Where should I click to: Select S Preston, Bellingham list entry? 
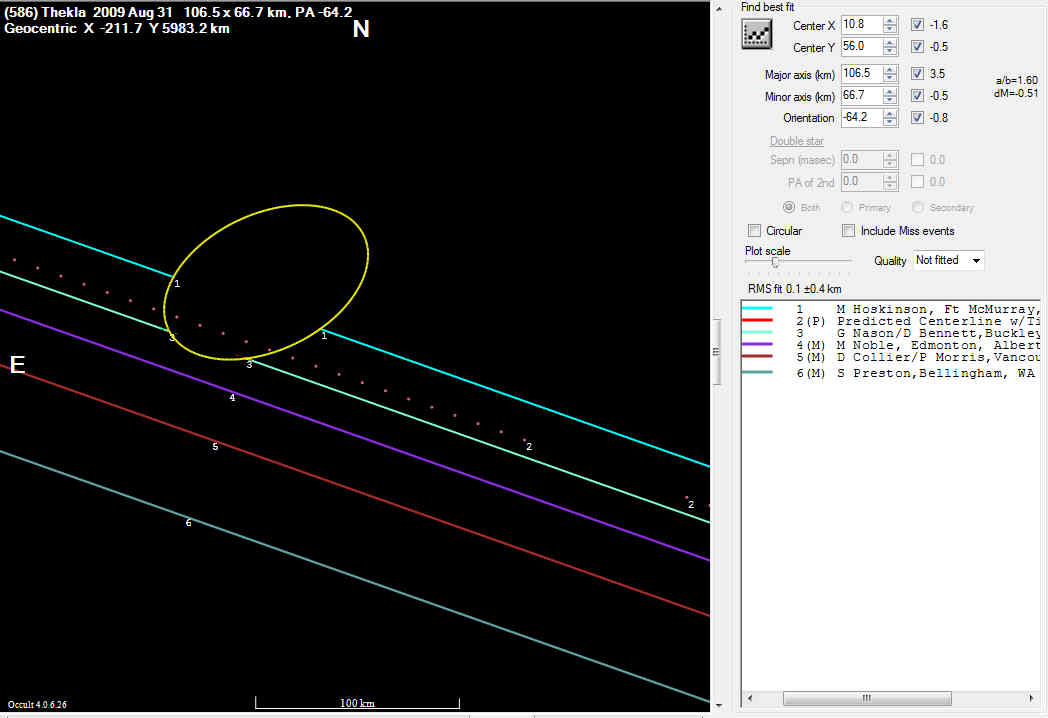(x=890, y=373)
